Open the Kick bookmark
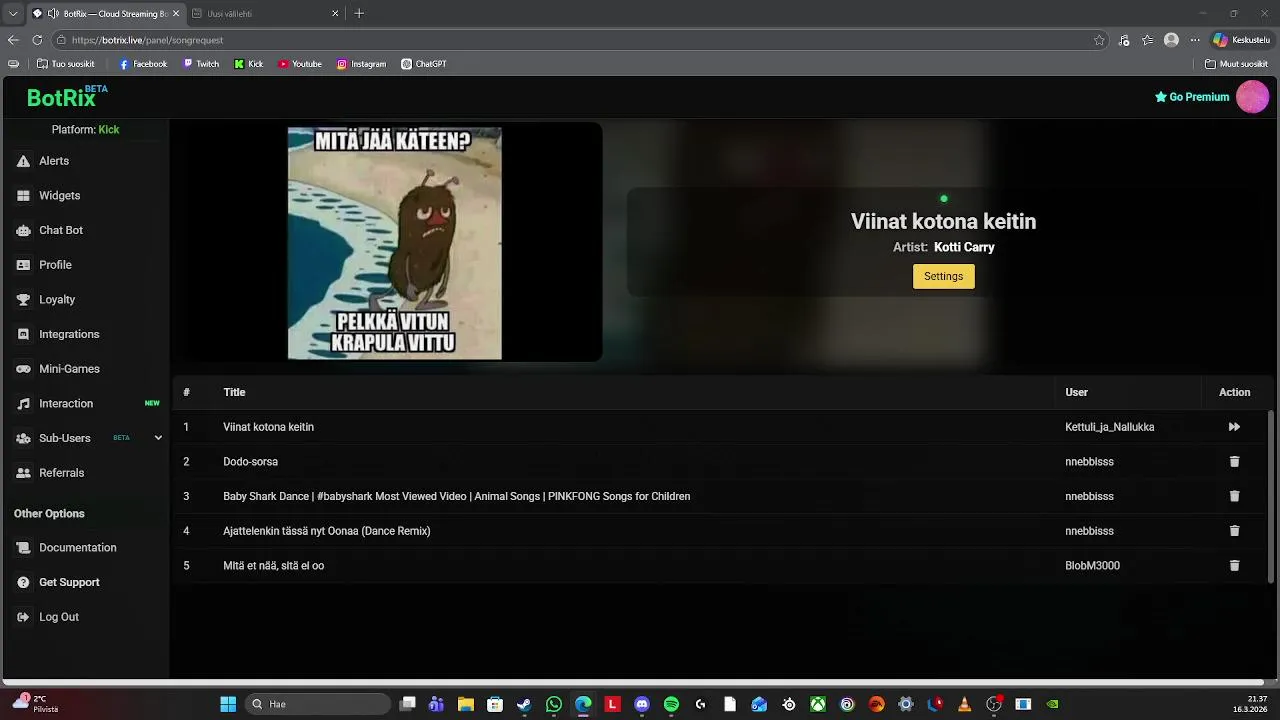Image resolution: width=1280 pixels, height=720 pixels. click(249, 64)
